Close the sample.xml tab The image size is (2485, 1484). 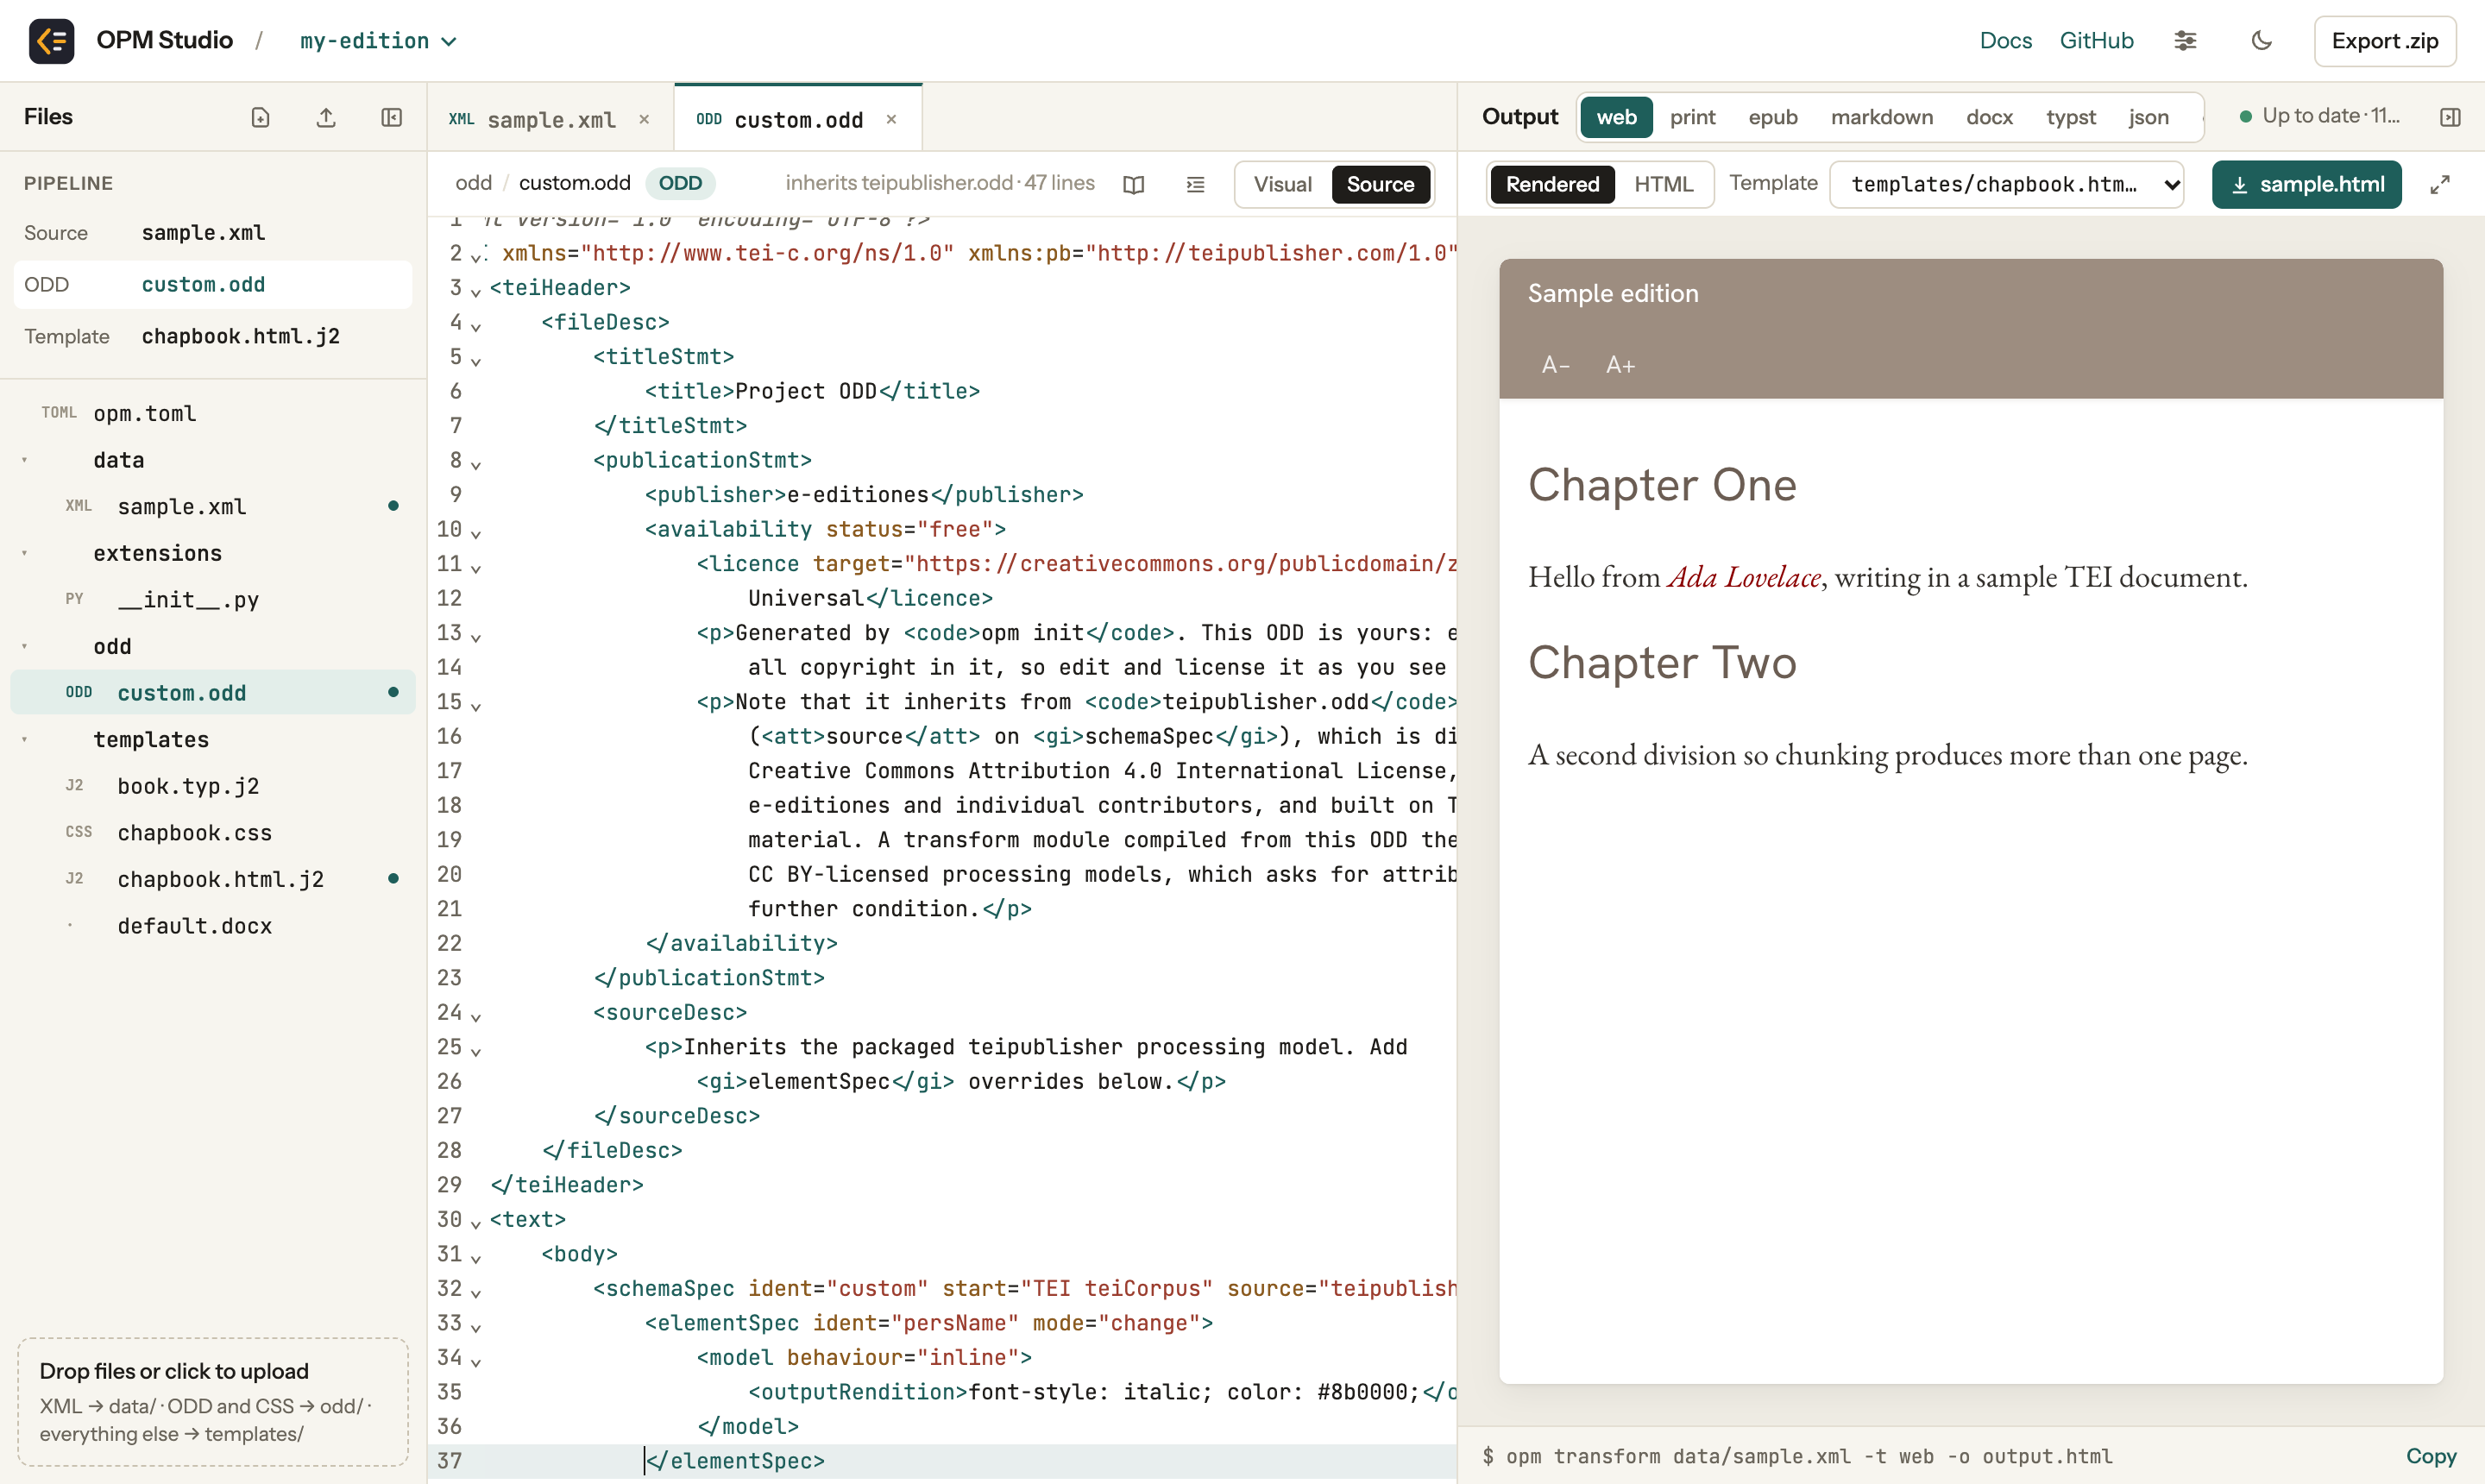[x=644, y=119]
